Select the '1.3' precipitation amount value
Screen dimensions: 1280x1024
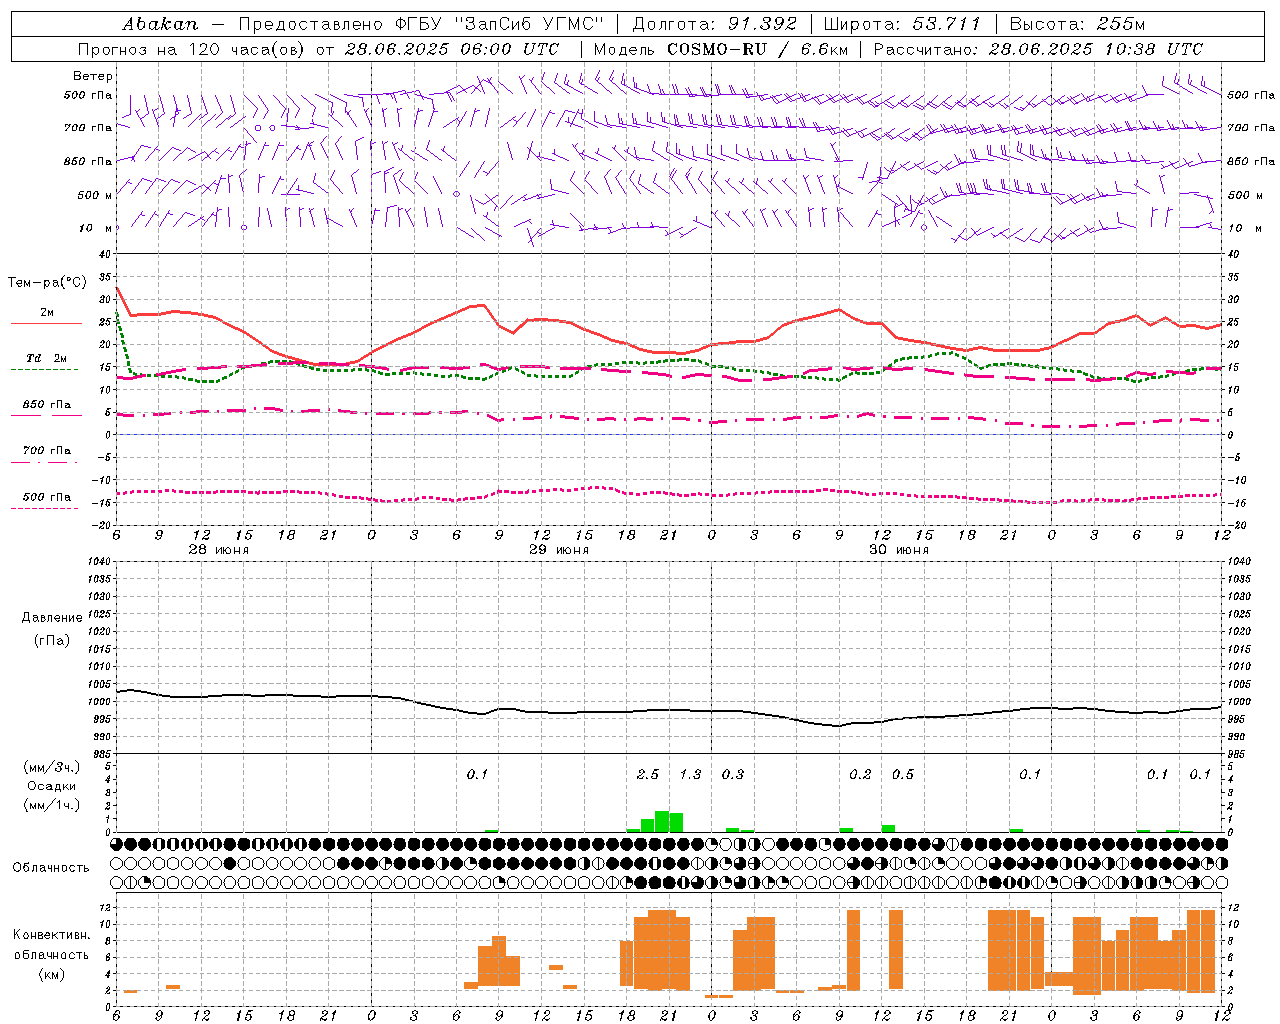coord(690,775)
